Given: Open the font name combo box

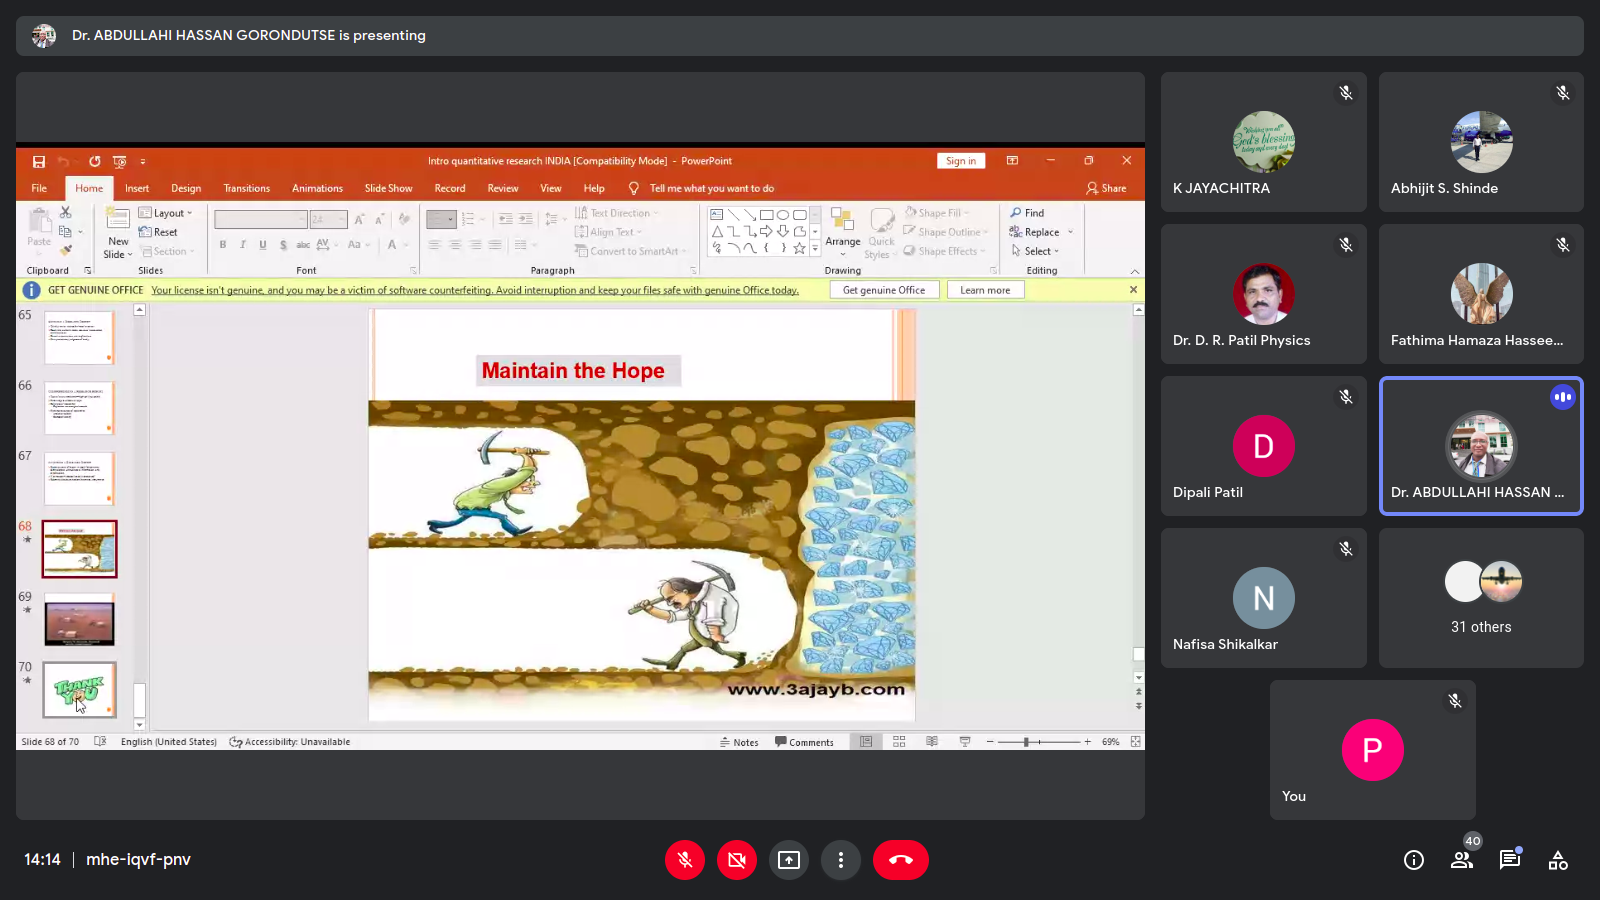Looking at the screenshot, I should point(260,219).
